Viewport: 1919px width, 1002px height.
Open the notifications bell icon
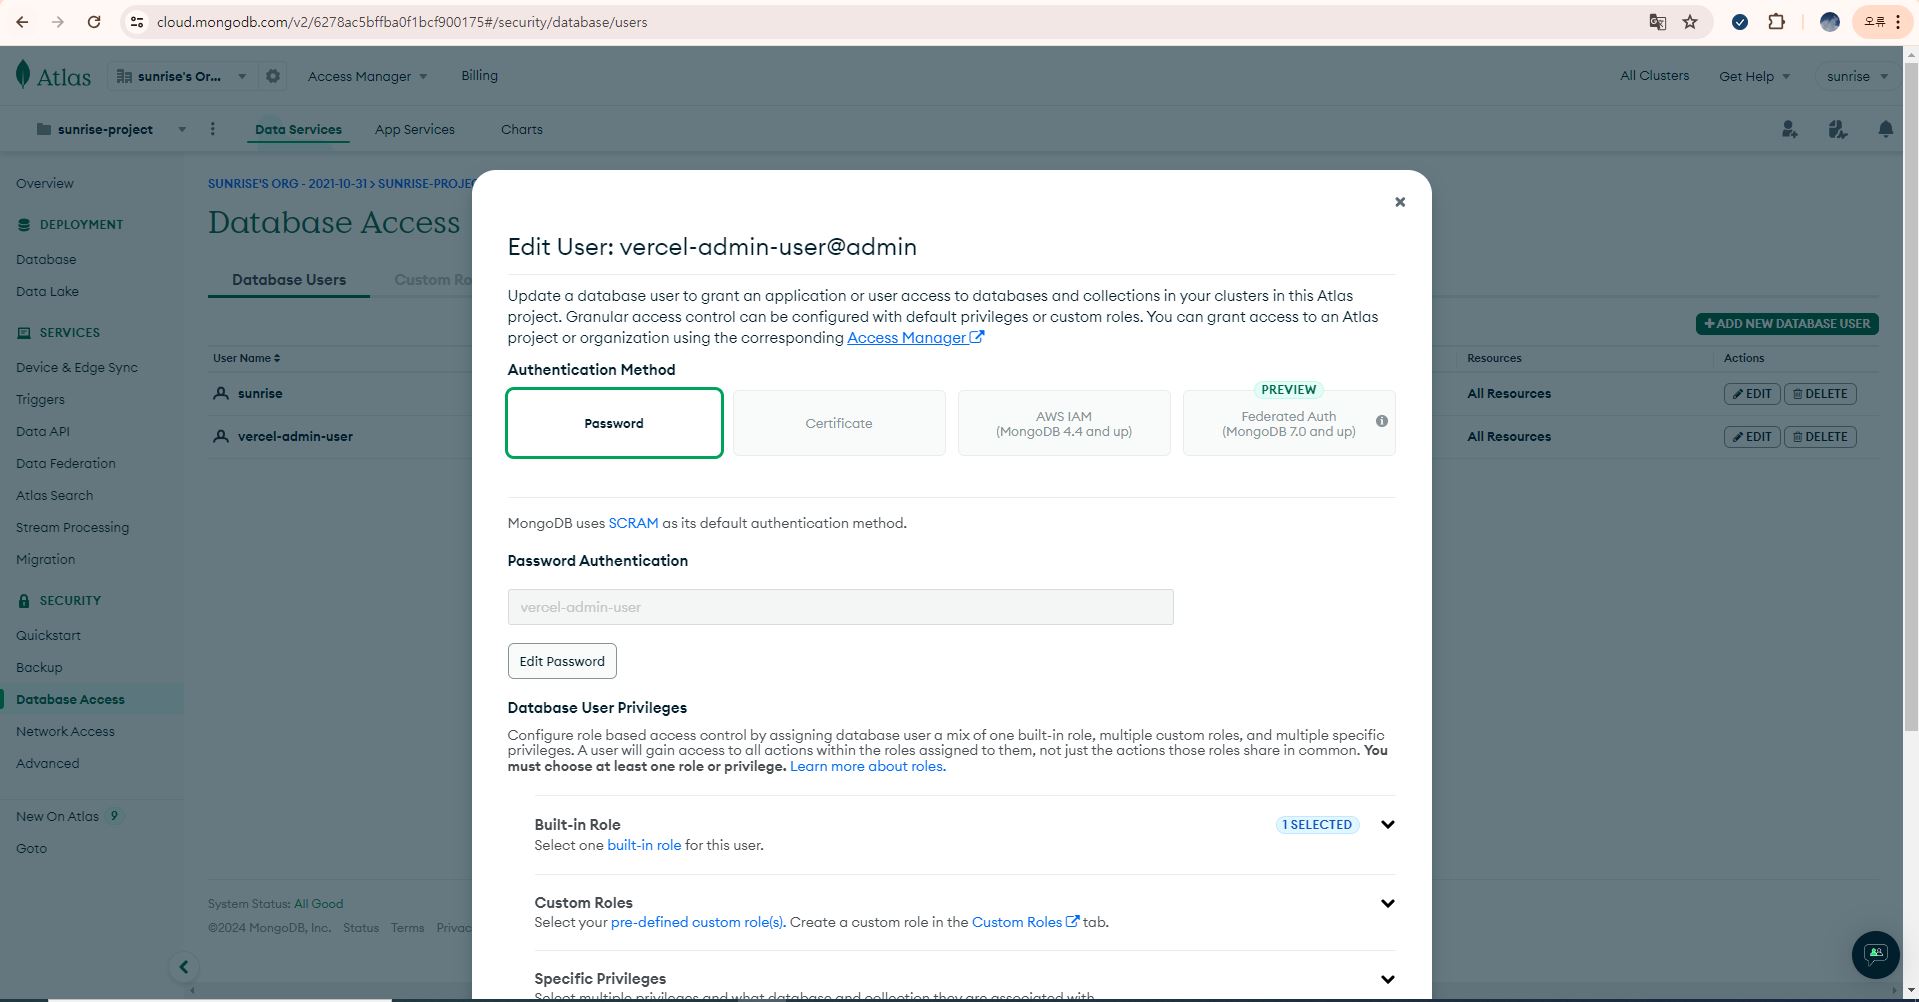tap(1885, 129)
